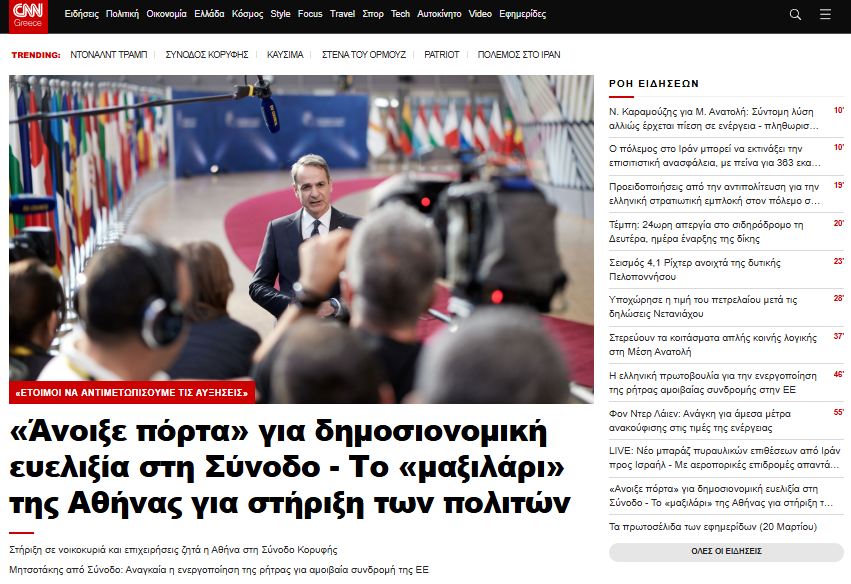The height and width of the screenshot is (584, 851).
Task: Open the ΠΟΛΕΜΟΣ ΣΤΟ ΙΡΑΝ trending topic
Action: (x=519, y=55)
